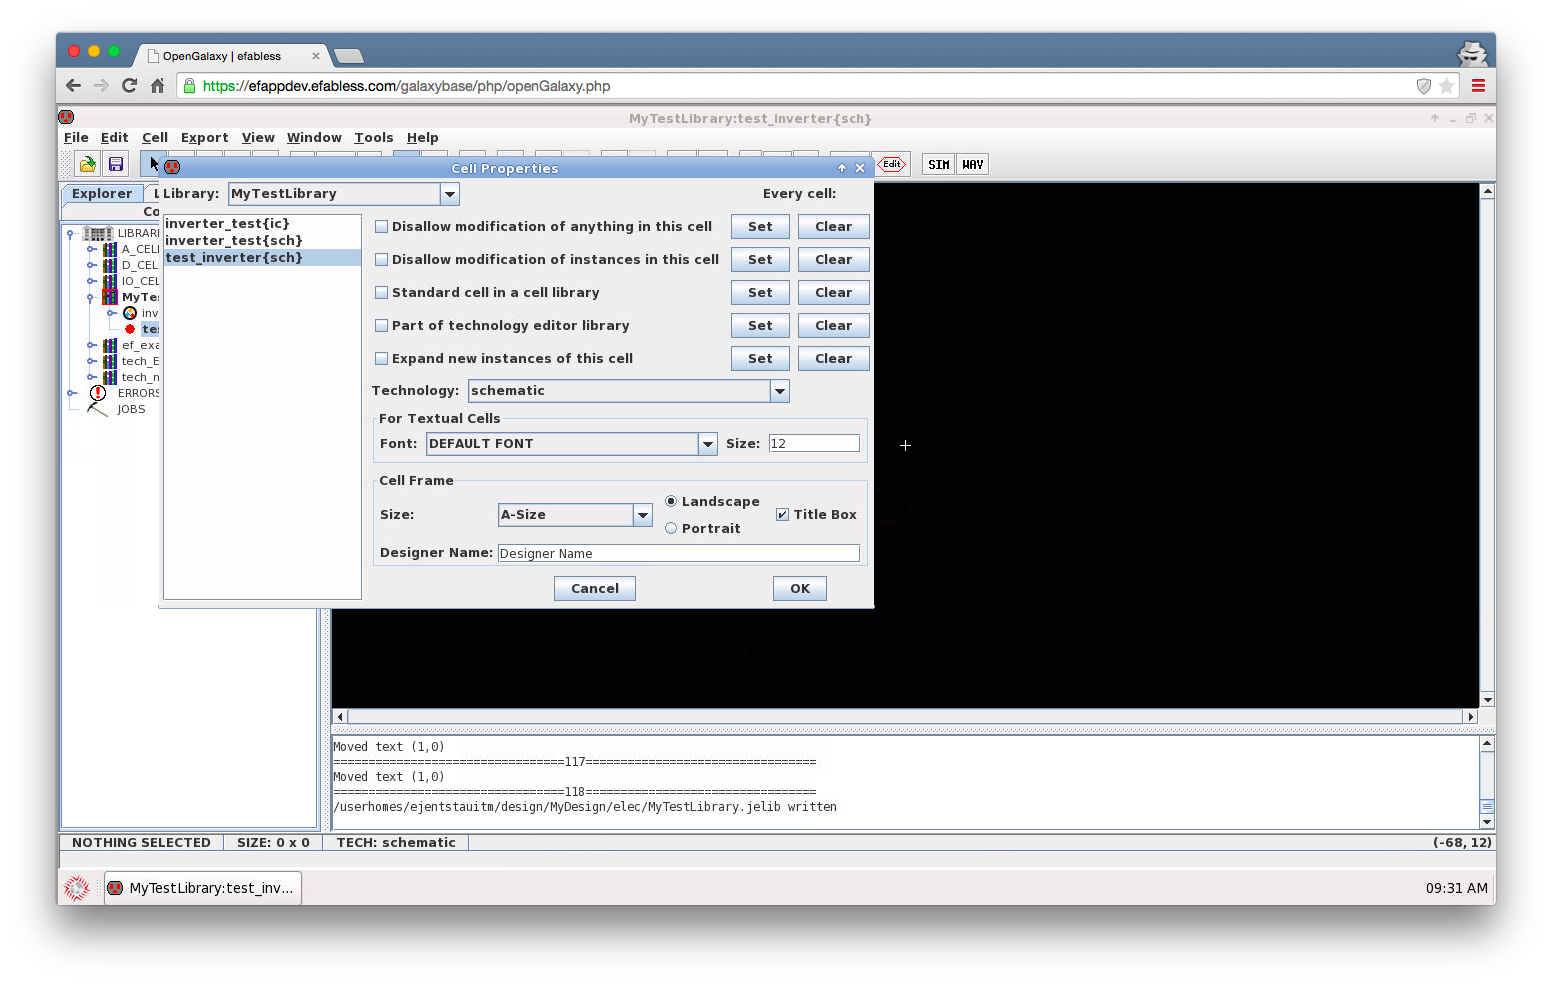Click the ERRORS exclamation icon in Explorer
1552x985 pixels.
click(x=98, y=393)
